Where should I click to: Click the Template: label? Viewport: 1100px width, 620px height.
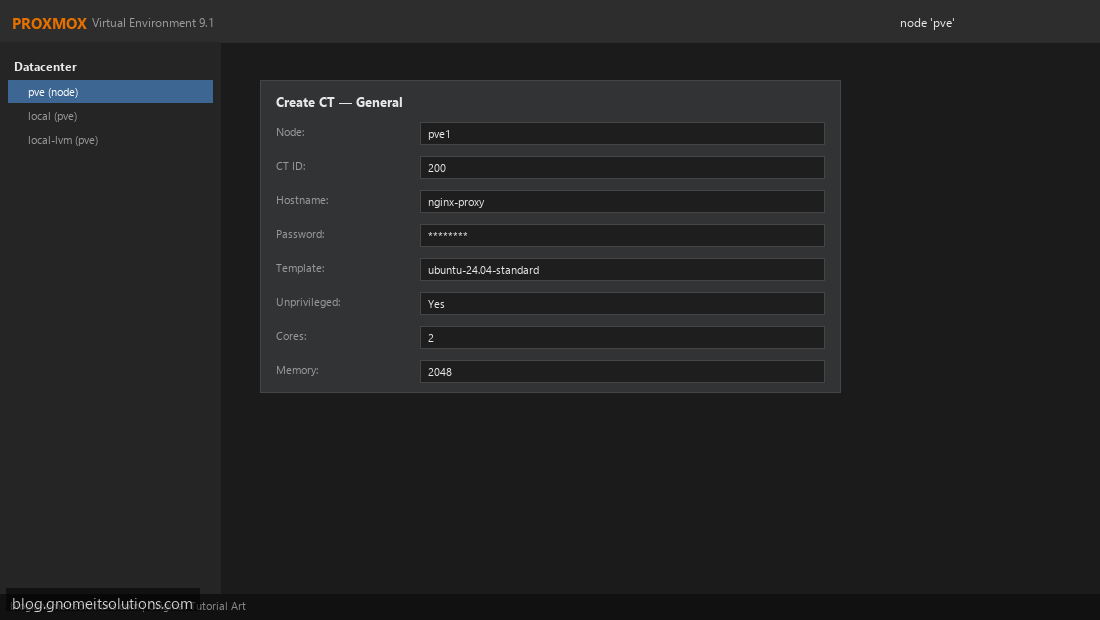point(300,268)
